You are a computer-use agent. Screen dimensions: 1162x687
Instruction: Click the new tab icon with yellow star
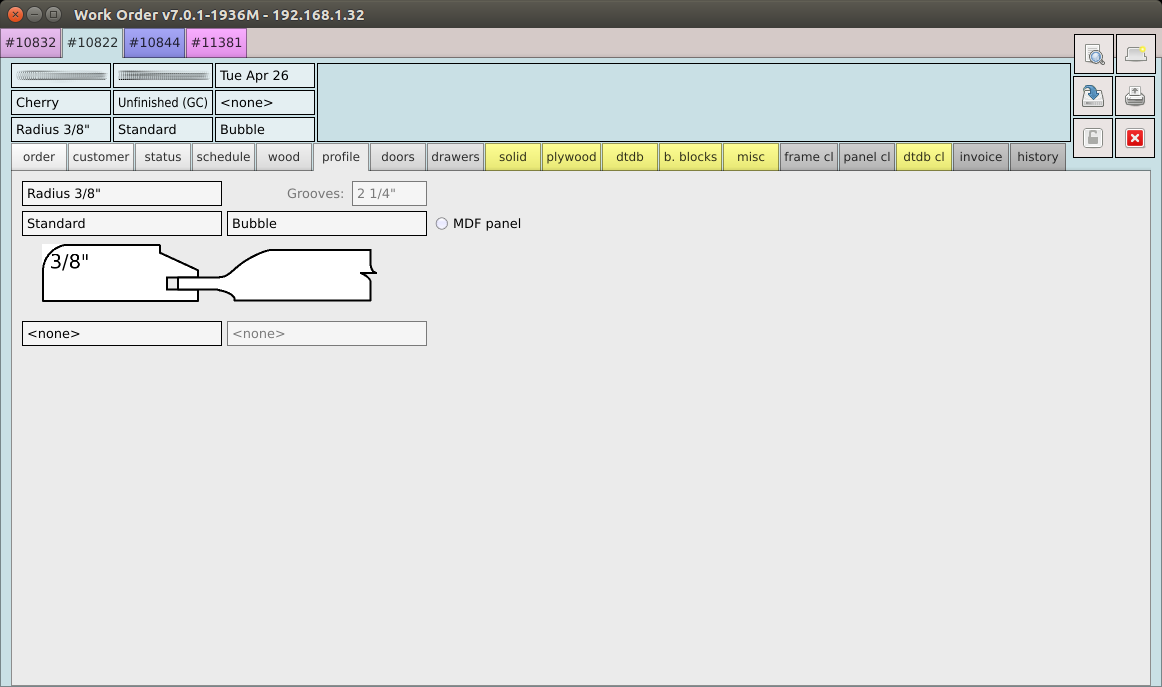click(1134, 55)
